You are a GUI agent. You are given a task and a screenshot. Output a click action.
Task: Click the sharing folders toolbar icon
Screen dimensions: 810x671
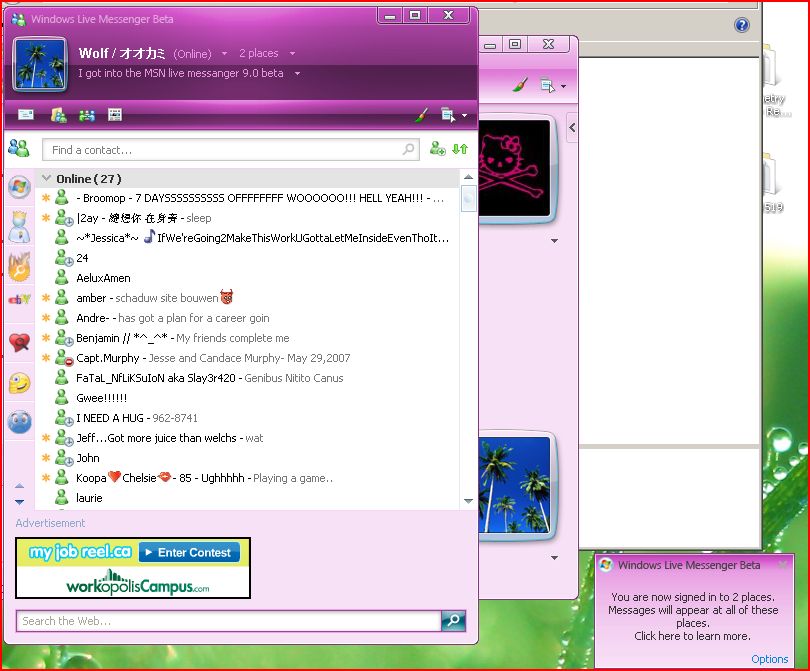tap(58, 115)
